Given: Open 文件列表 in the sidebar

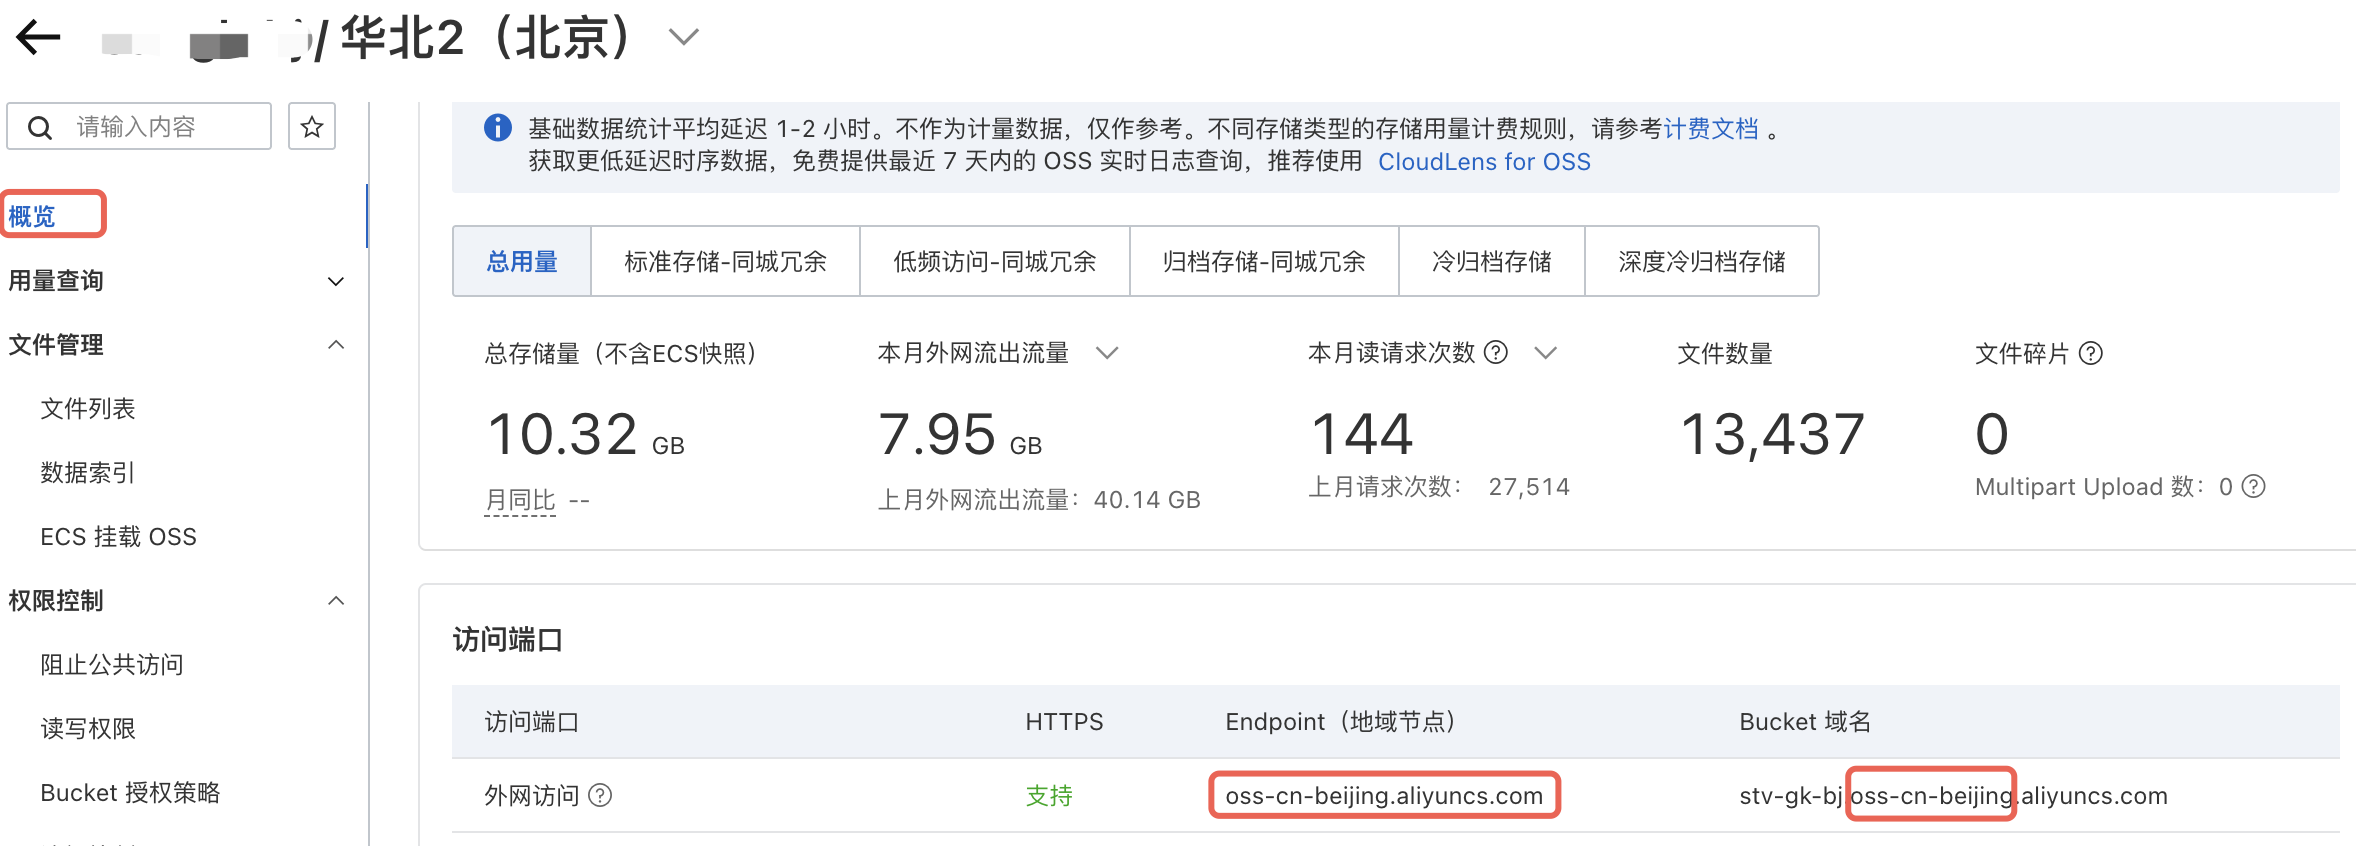Looking at the screenshot, I should (x=88, y=409).
